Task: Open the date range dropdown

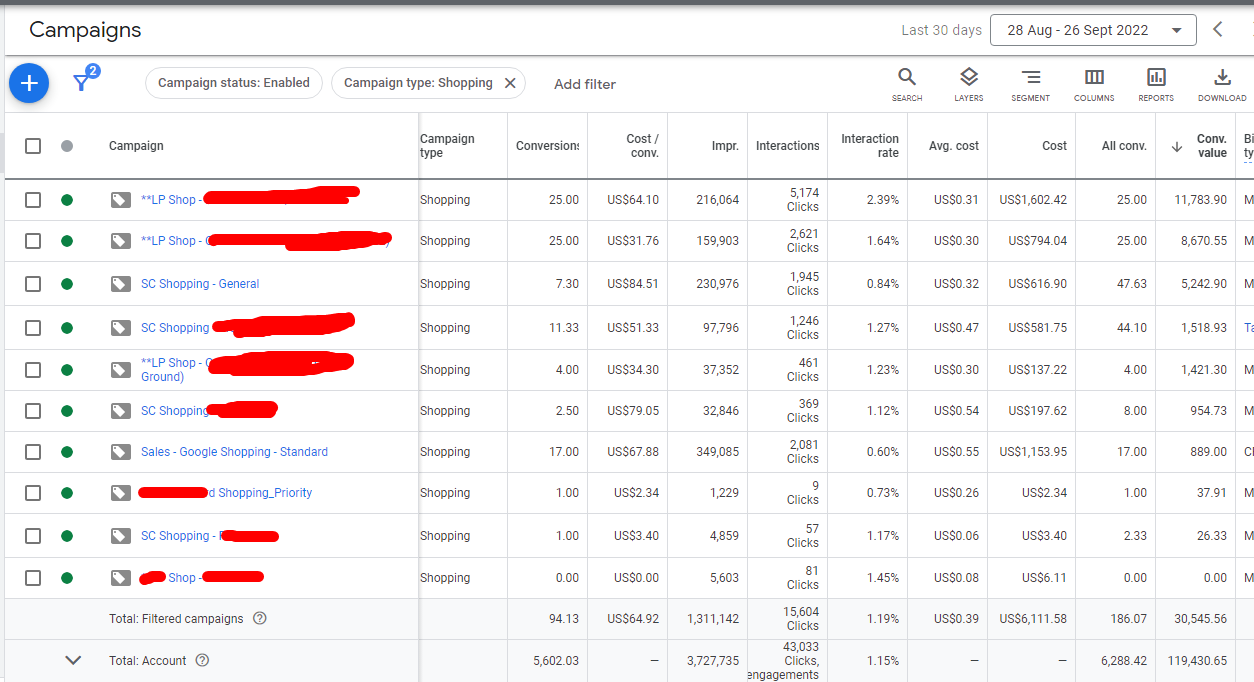Action: pyautogui.click(x=1092, y=30)
